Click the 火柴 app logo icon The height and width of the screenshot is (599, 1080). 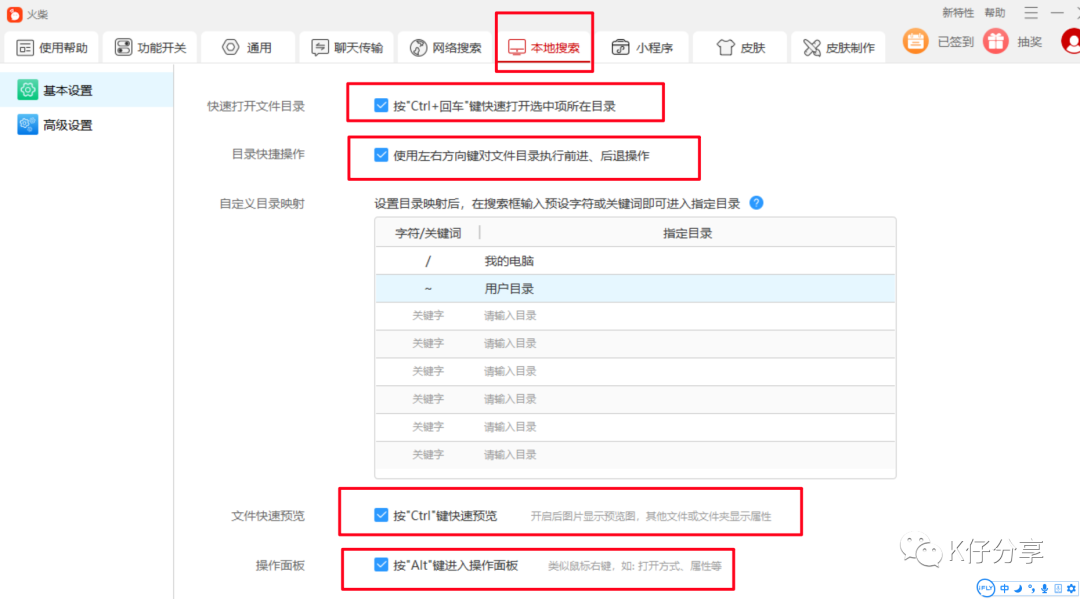point(14,14)
